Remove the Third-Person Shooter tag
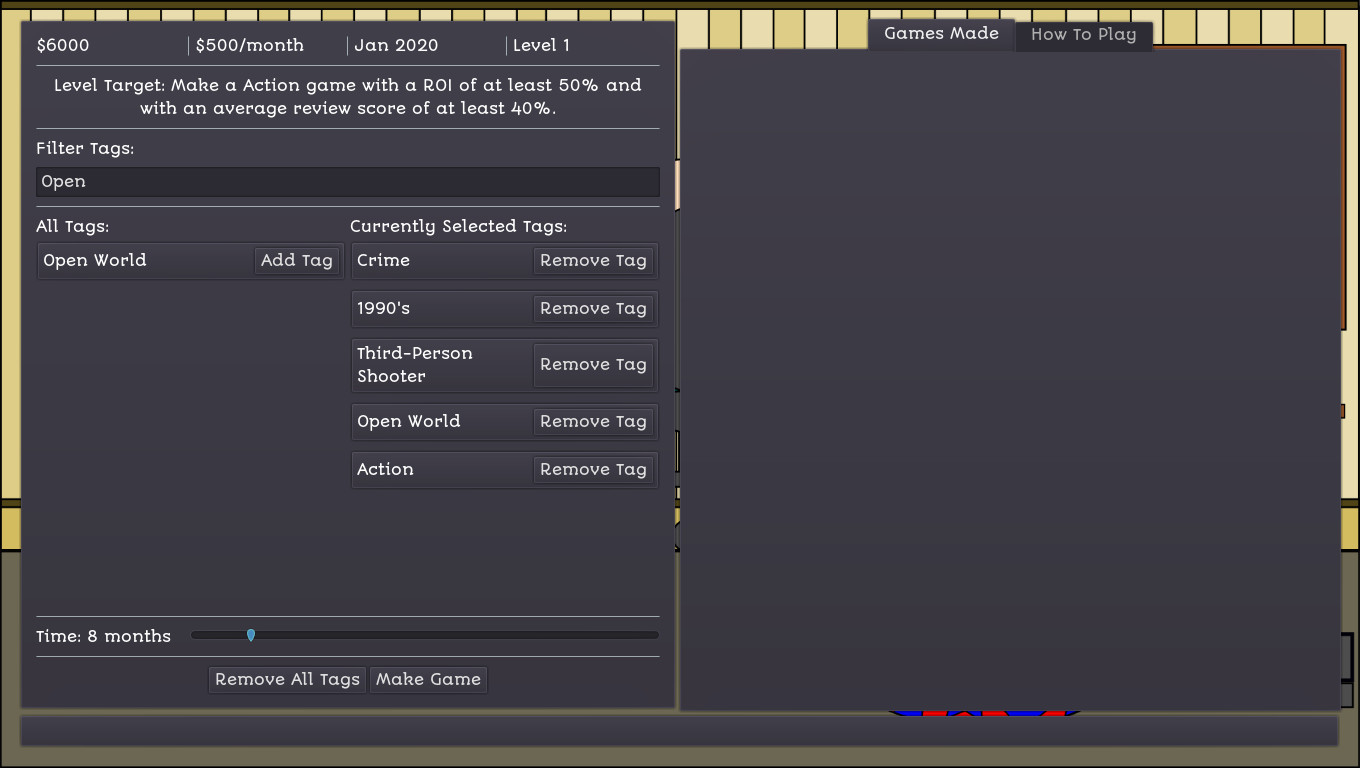The width and height of the screenshot is (1360, 768). click(x=593, y=365)
